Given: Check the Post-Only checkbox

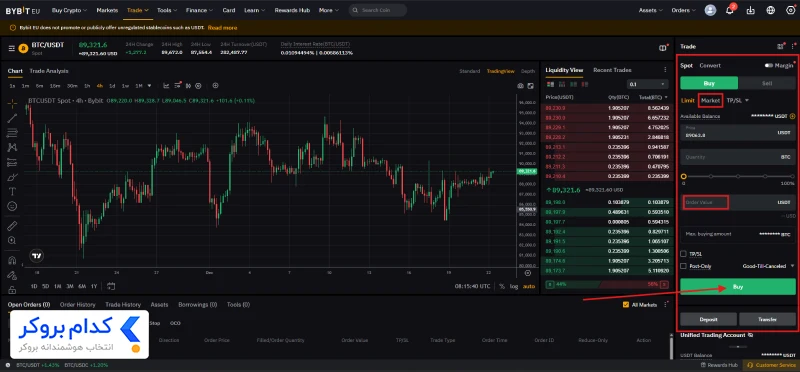Looking at the screenshot, I should 684,266.
